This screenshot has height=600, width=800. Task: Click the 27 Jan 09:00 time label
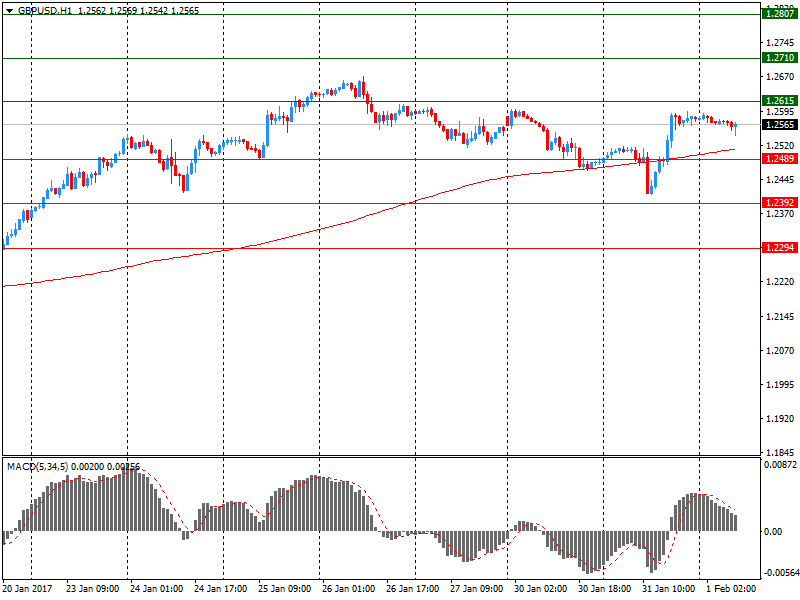coord(477,589)
